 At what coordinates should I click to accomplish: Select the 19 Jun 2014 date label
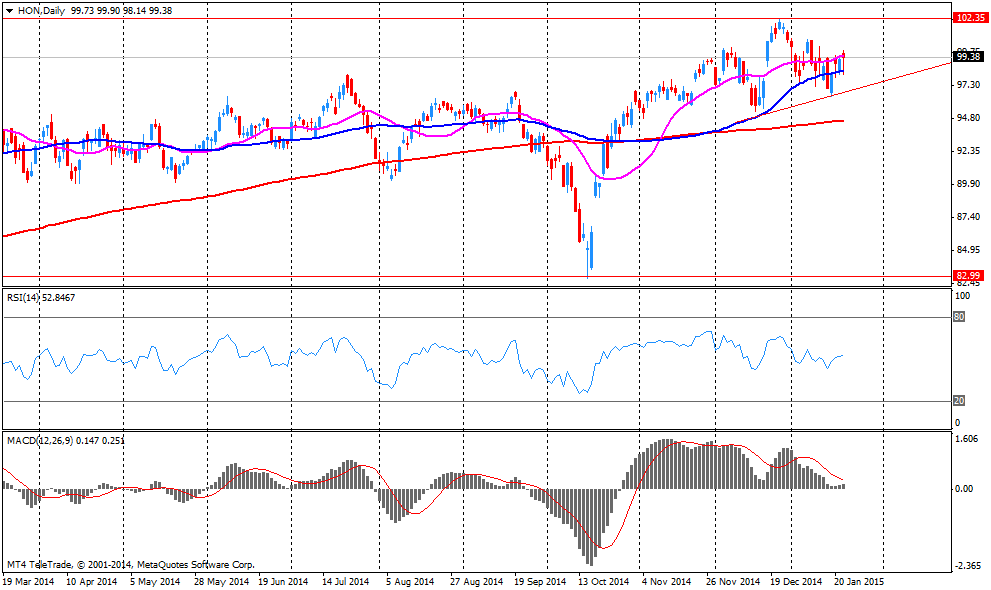[x=283, y=581]
